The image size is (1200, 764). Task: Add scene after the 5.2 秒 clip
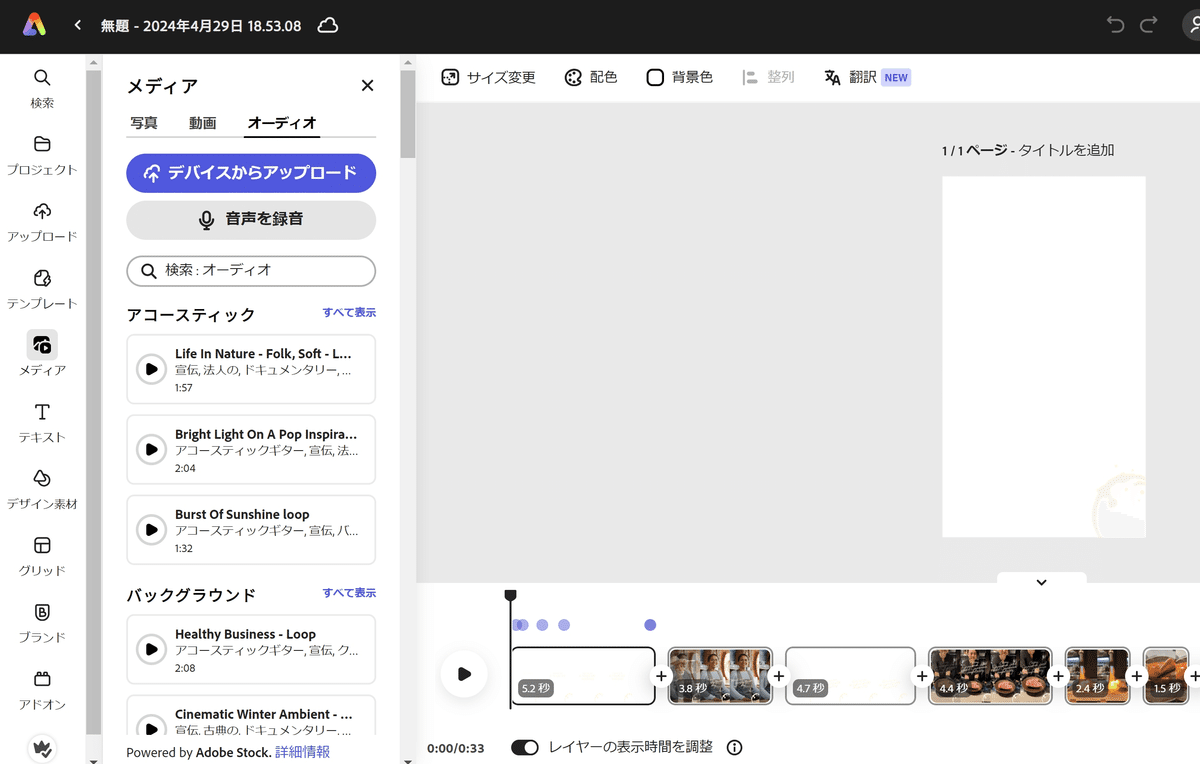pos(661,676)
